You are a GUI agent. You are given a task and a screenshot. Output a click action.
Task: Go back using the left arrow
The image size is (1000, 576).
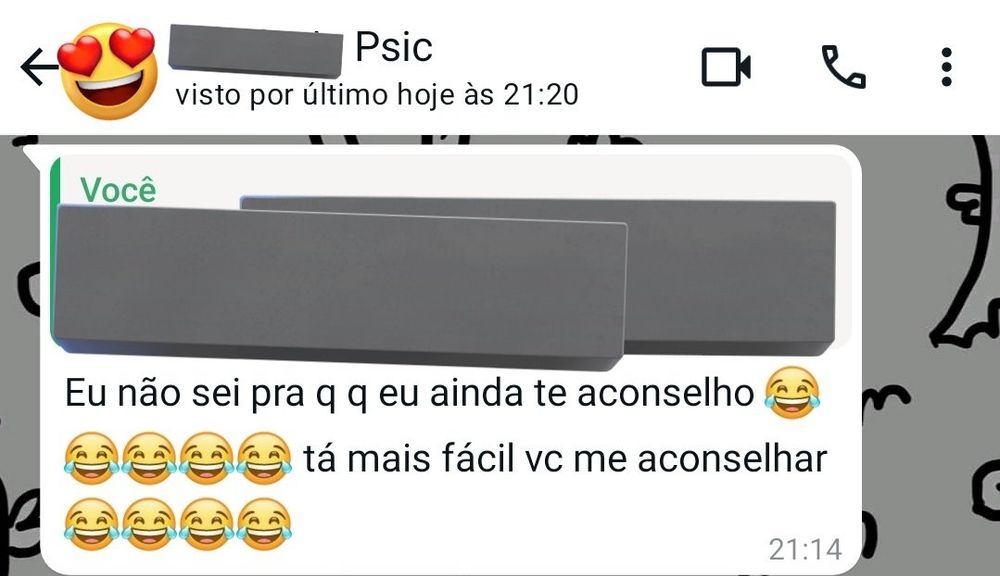pyautogui.click(x=38, y=66)
